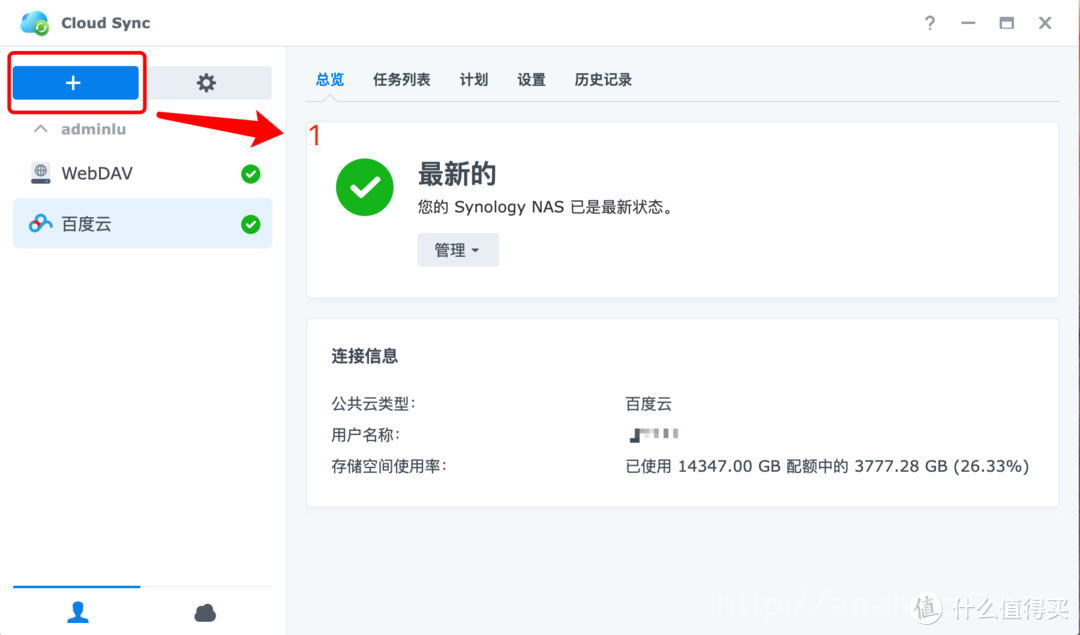Close the Cloud Sync window
This screenshot has height=635, width=1080.
pos(1045,23)
